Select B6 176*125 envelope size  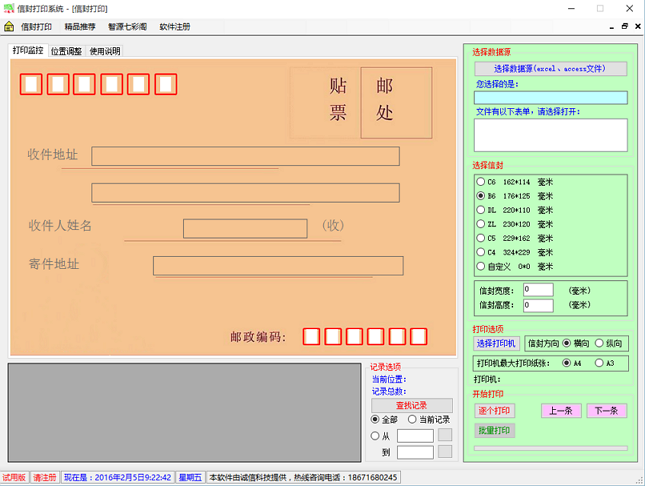click(514, 196)
